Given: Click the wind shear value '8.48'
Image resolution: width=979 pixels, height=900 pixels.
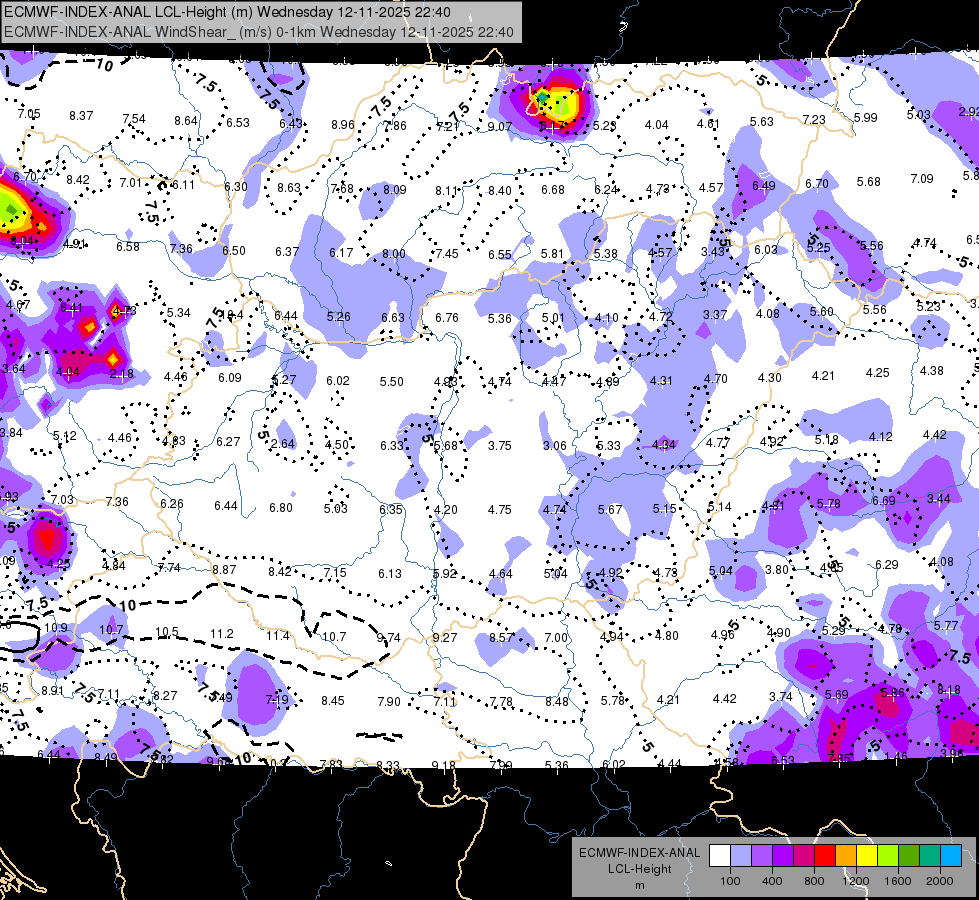Looking at the screenshot, I should [557, 702].
